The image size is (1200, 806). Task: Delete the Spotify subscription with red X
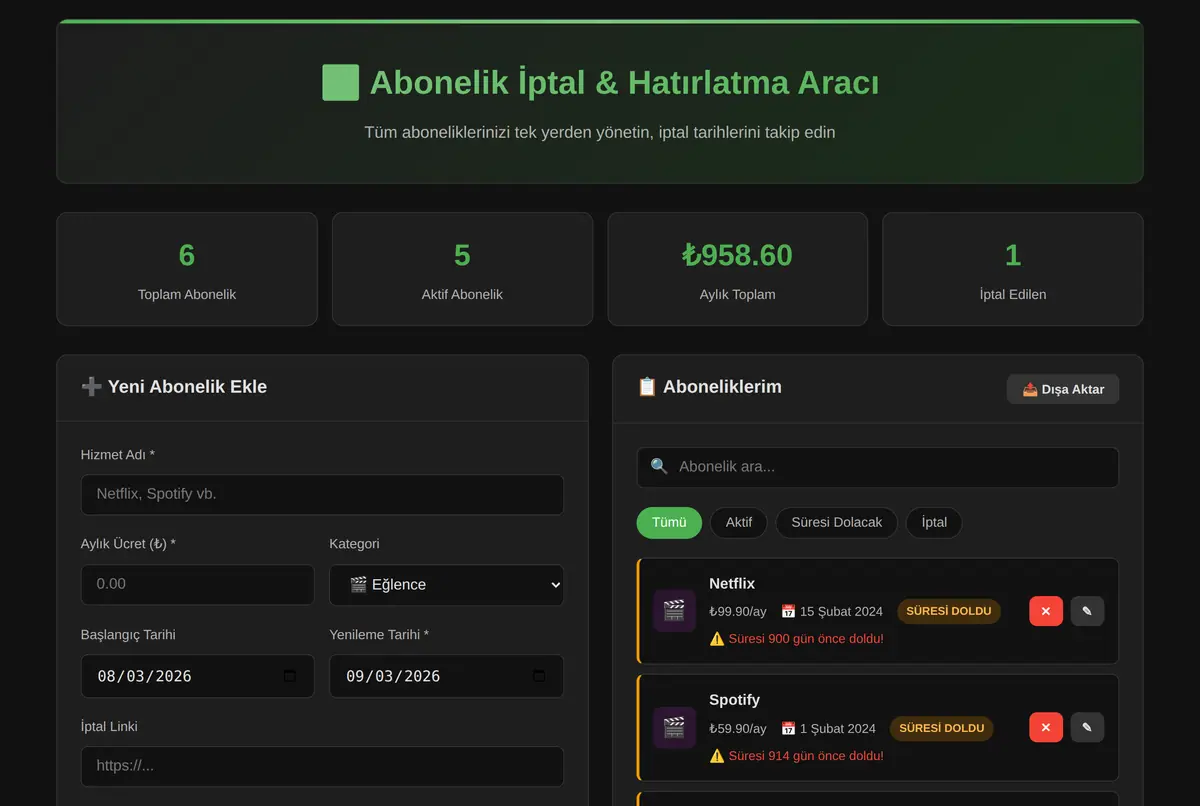pos(1046,727)
